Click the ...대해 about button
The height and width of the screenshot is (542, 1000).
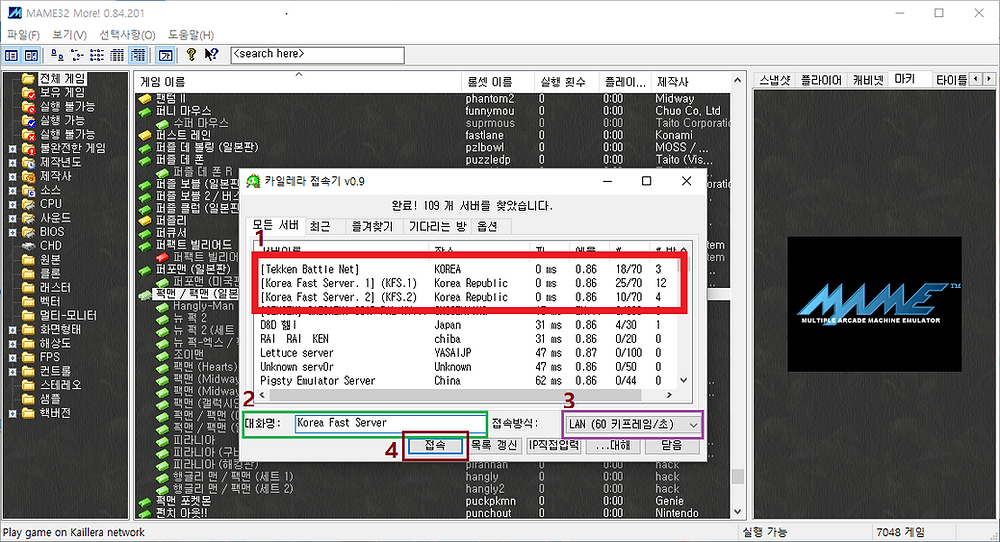612,445
